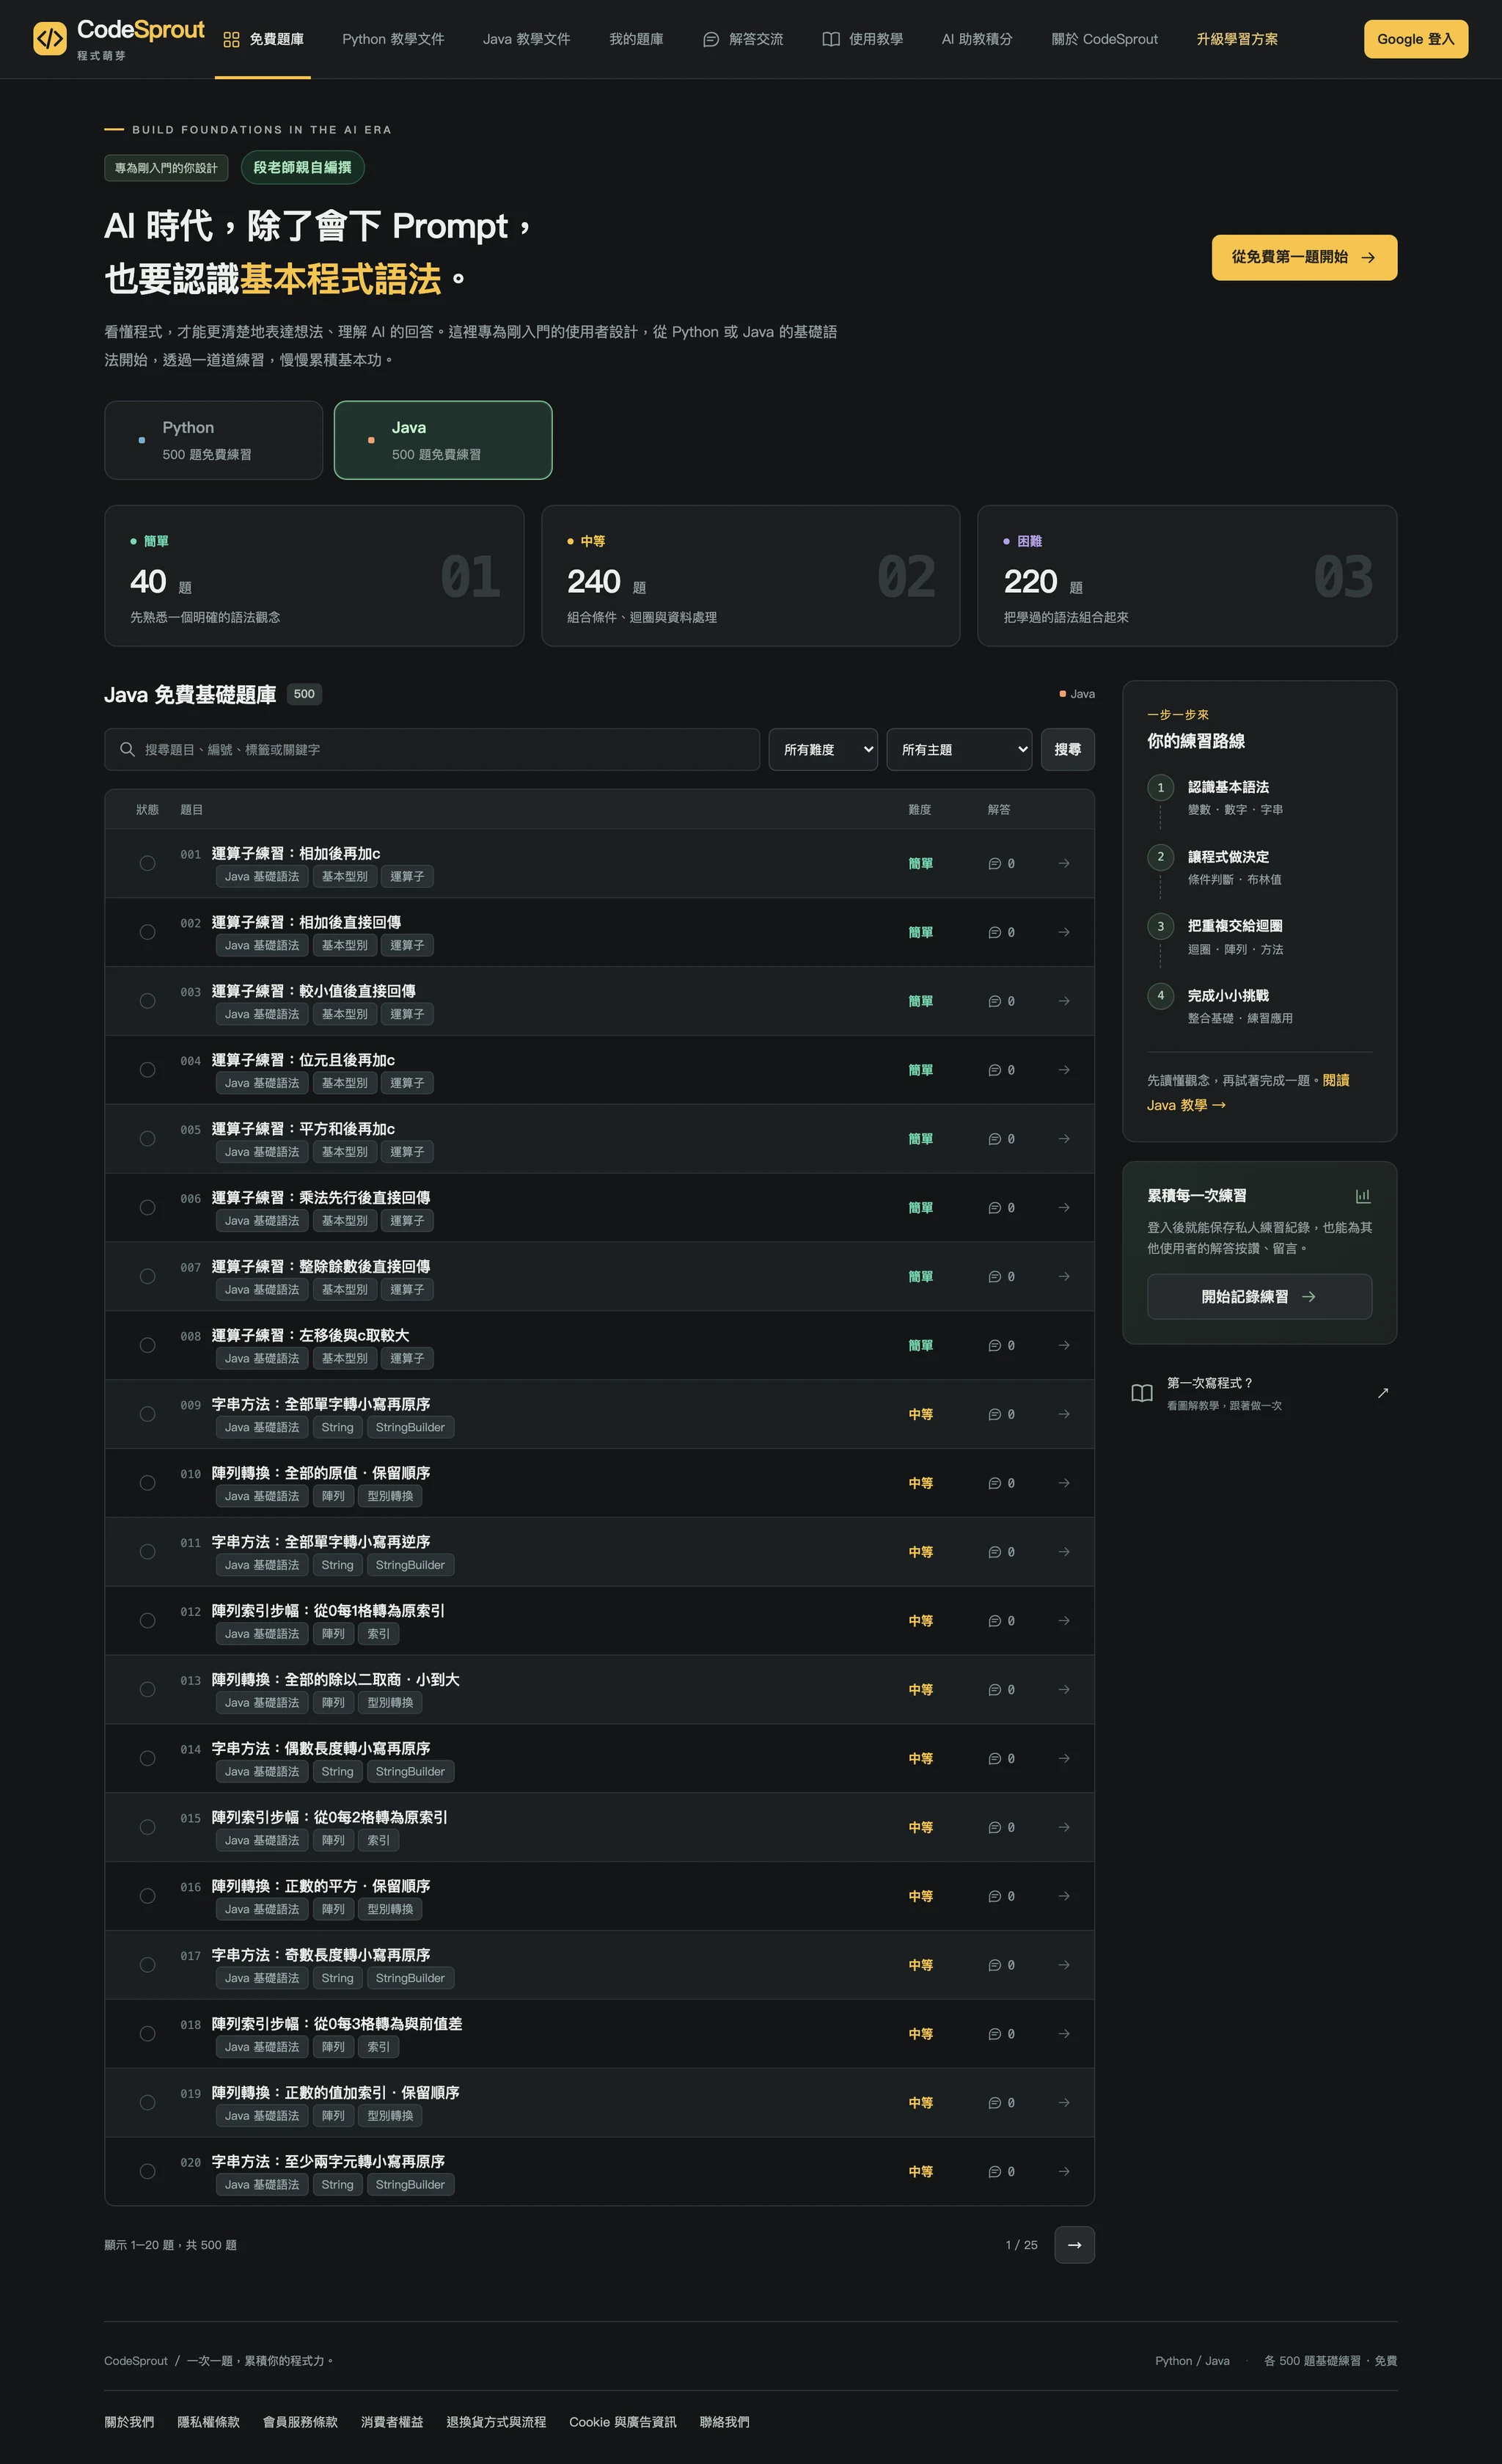Click bar chart icon in 累積每一次練習 card
Viewport: 1502px width, 2464px height.
point(1362,1196)
